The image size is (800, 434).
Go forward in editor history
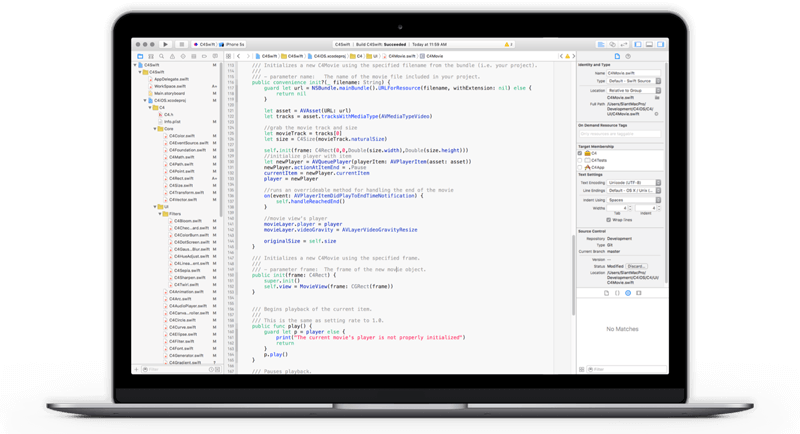tap(248, 56)
